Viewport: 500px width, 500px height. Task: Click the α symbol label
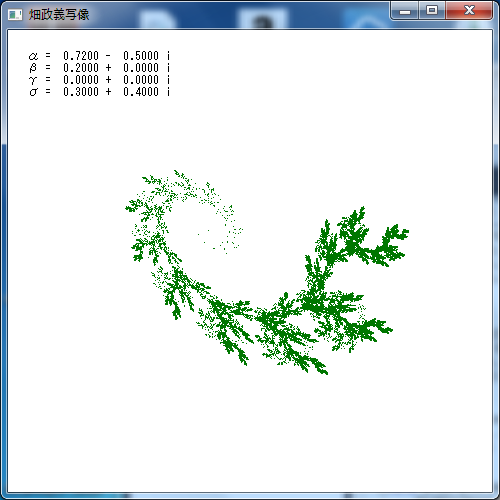(x=33, y=56)
